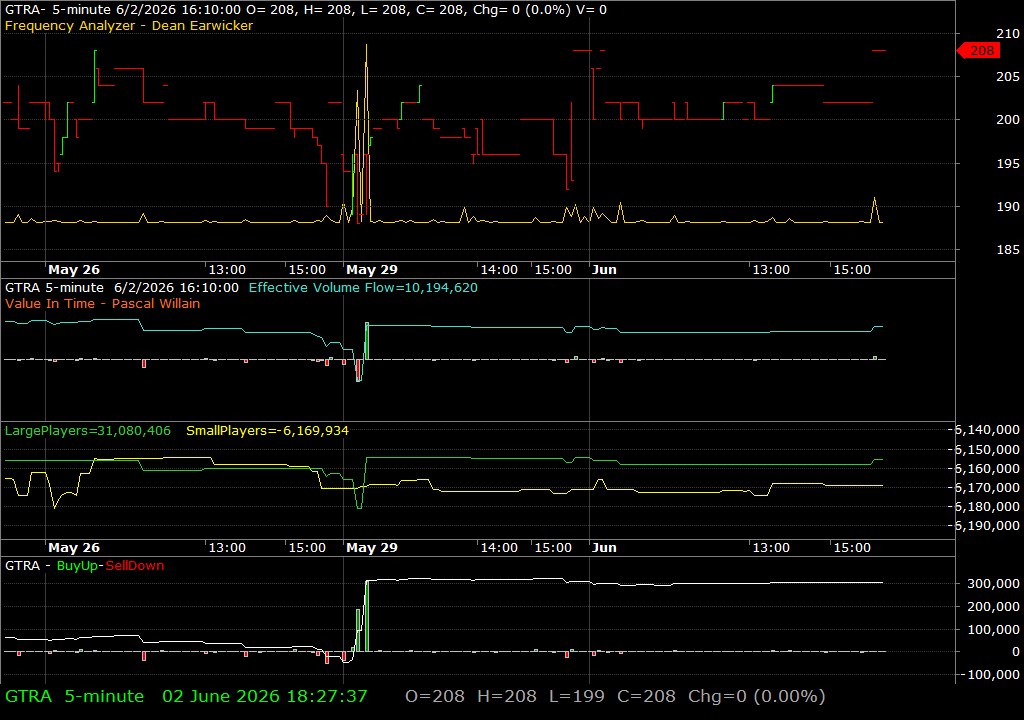The image size is (1024, 720).
Task: Click 'May 29' on the price chart time axis
Action: point(372,270)
